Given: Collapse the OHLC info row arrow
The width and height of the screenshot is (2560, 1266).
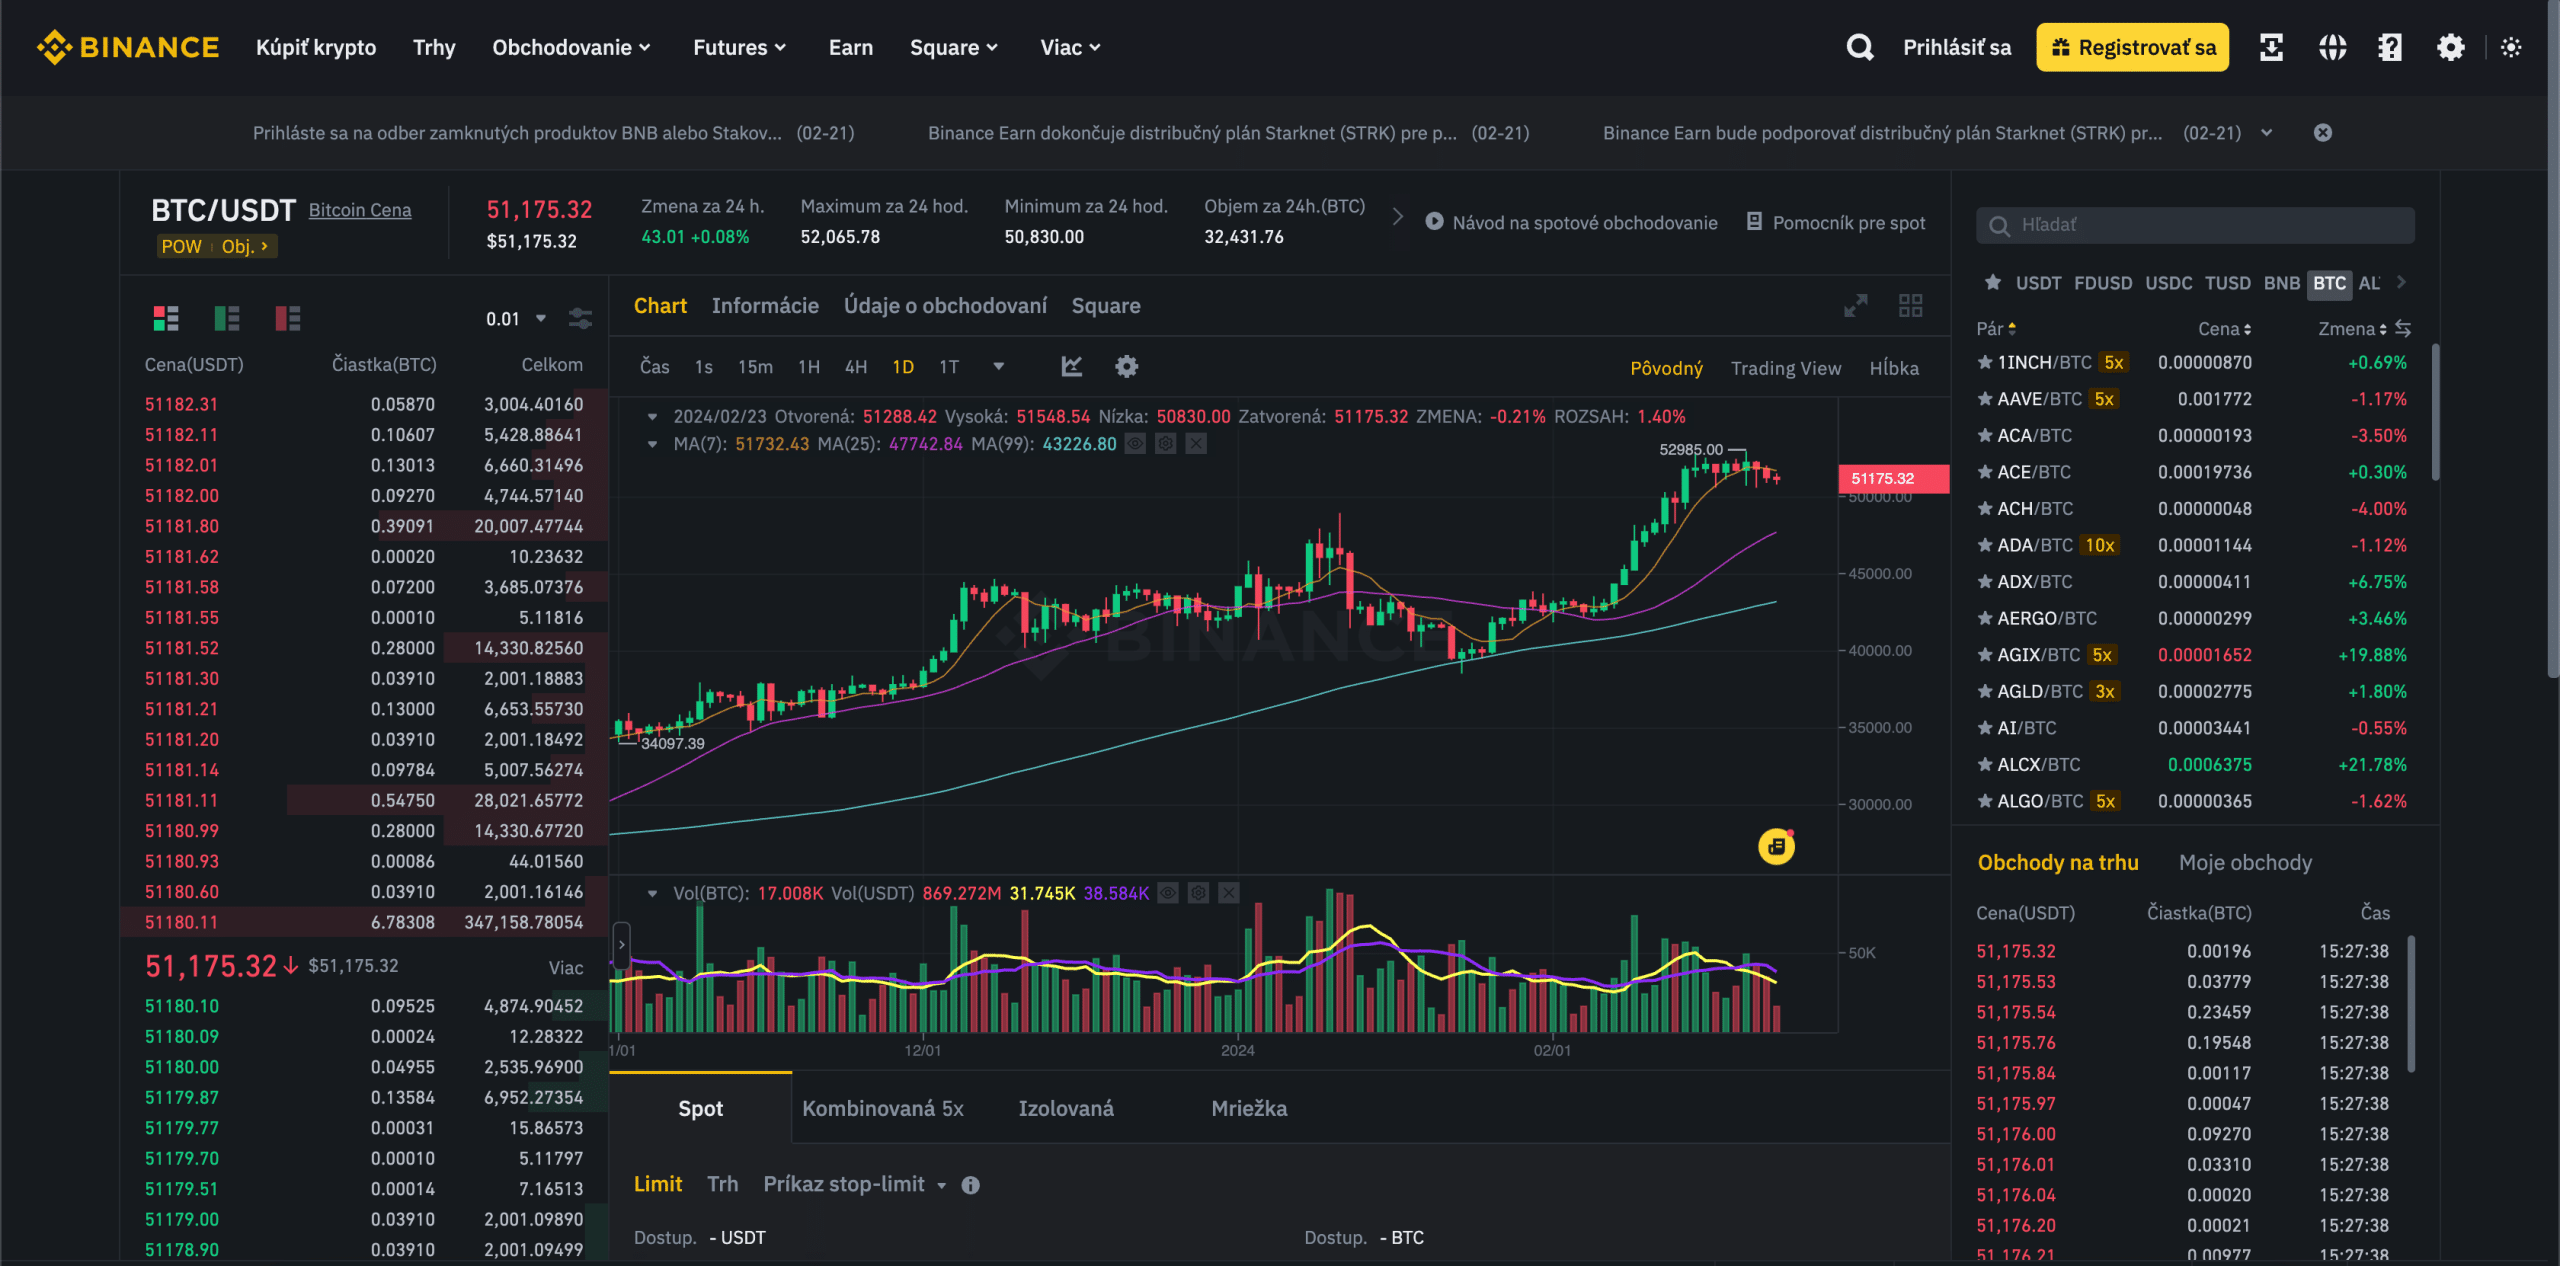Looking at the screenshot, I should pyautogui.click(x=652, y=417).
